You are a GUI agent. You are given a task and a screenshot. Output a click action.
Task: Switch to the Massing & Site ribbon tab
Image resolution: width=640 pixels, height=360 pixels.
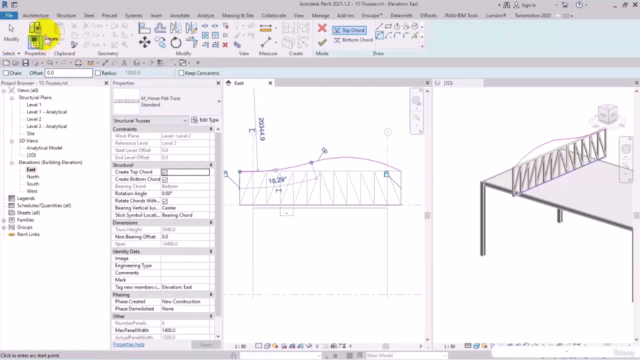238,16
